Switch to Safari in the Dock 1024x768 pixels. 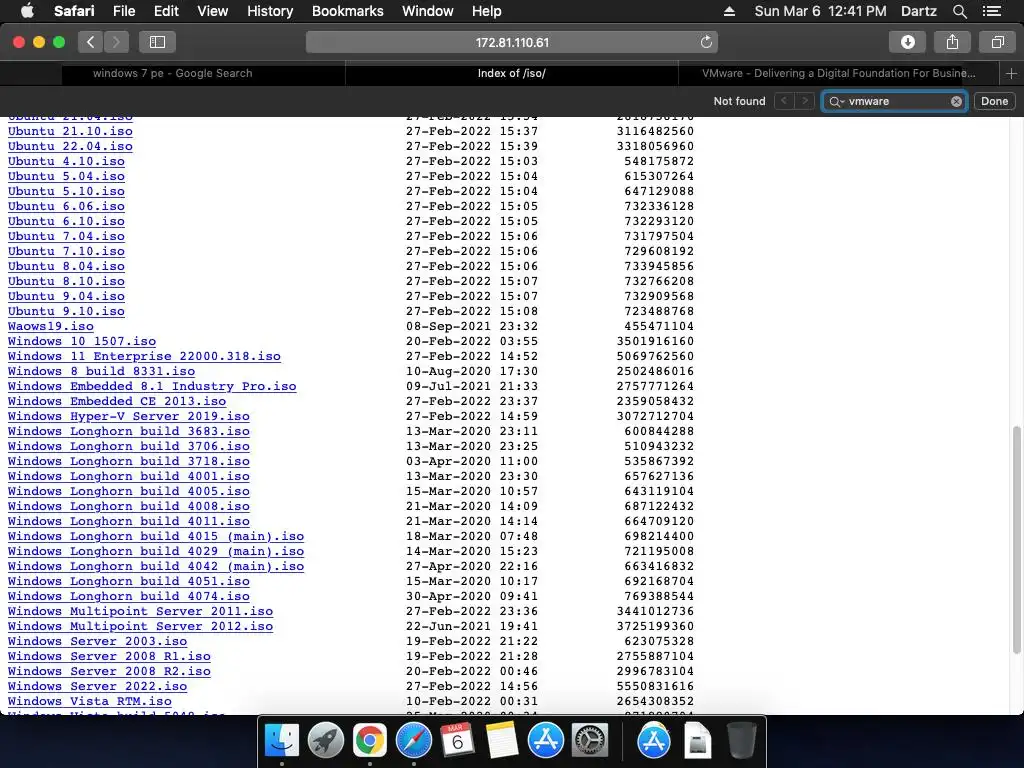point(413,741)
